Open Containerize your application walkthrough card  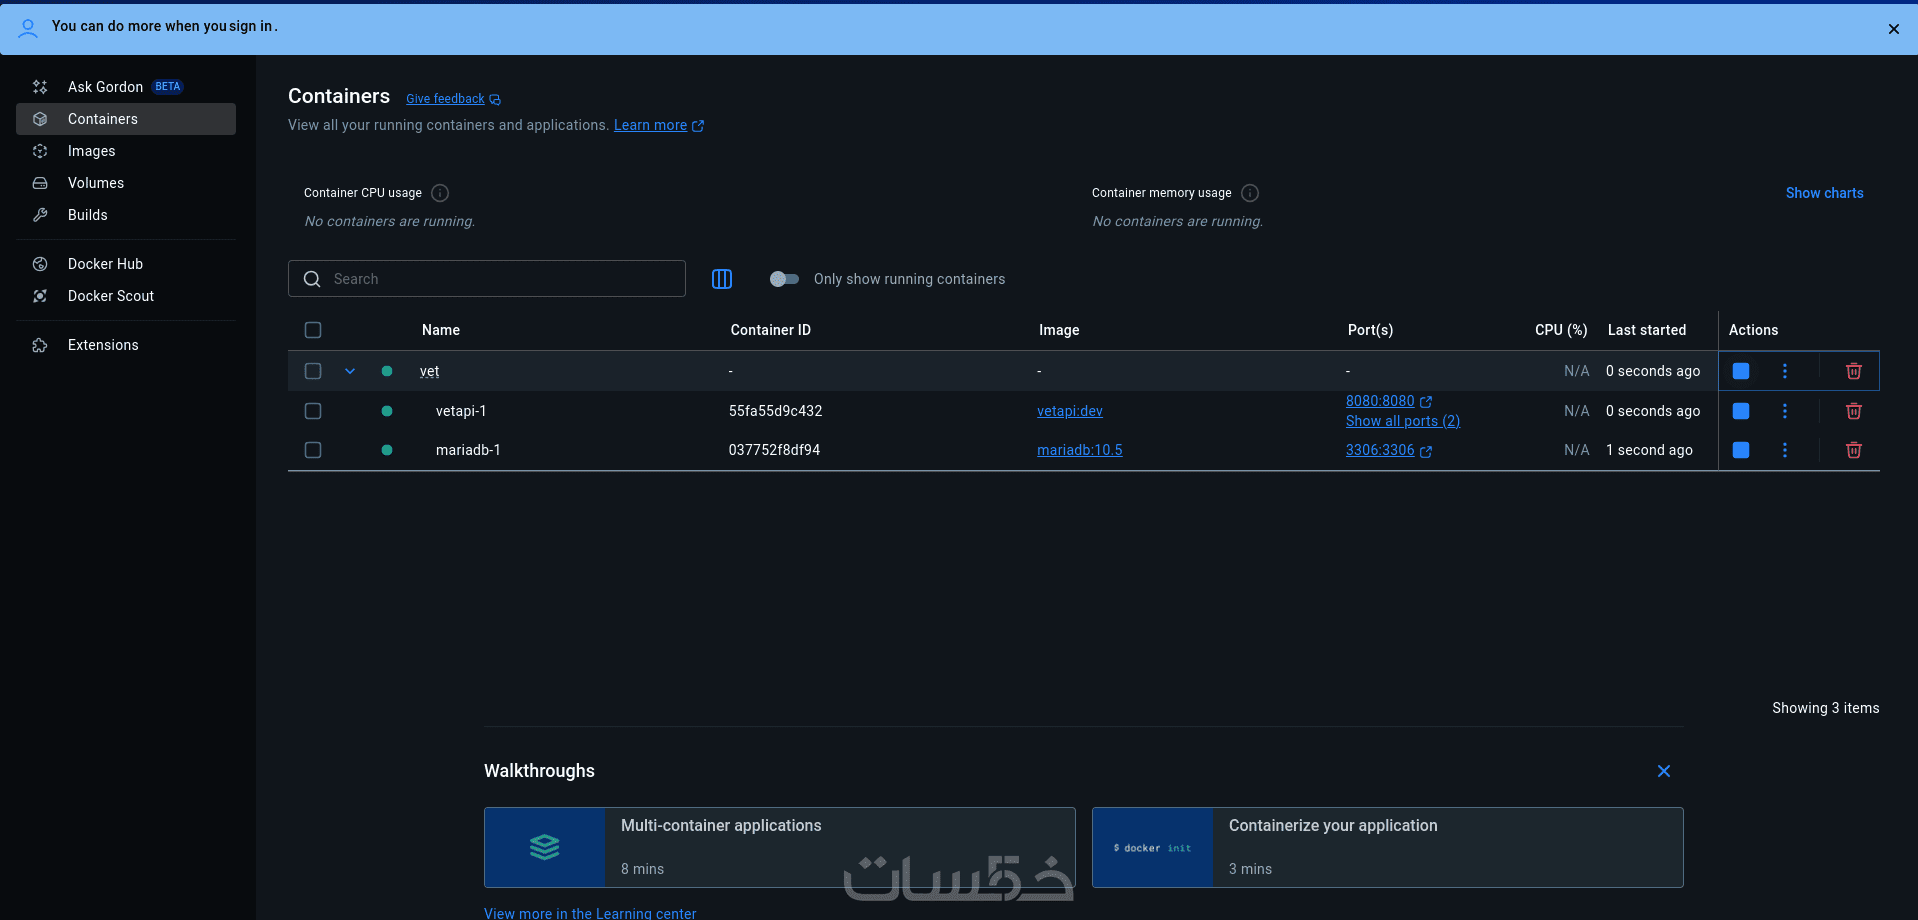point(1388,847)
